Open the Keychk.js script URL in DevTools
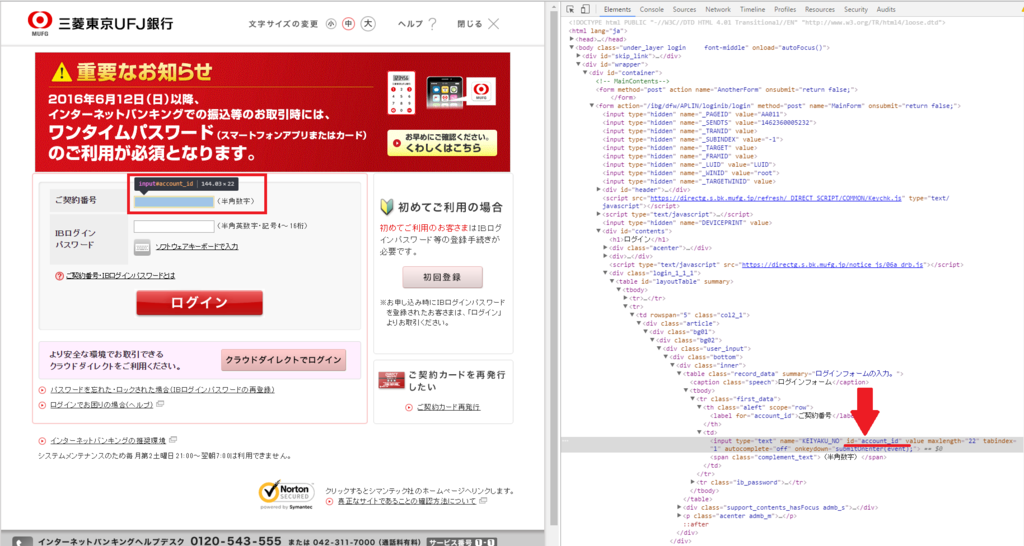 tap(776, 198)
